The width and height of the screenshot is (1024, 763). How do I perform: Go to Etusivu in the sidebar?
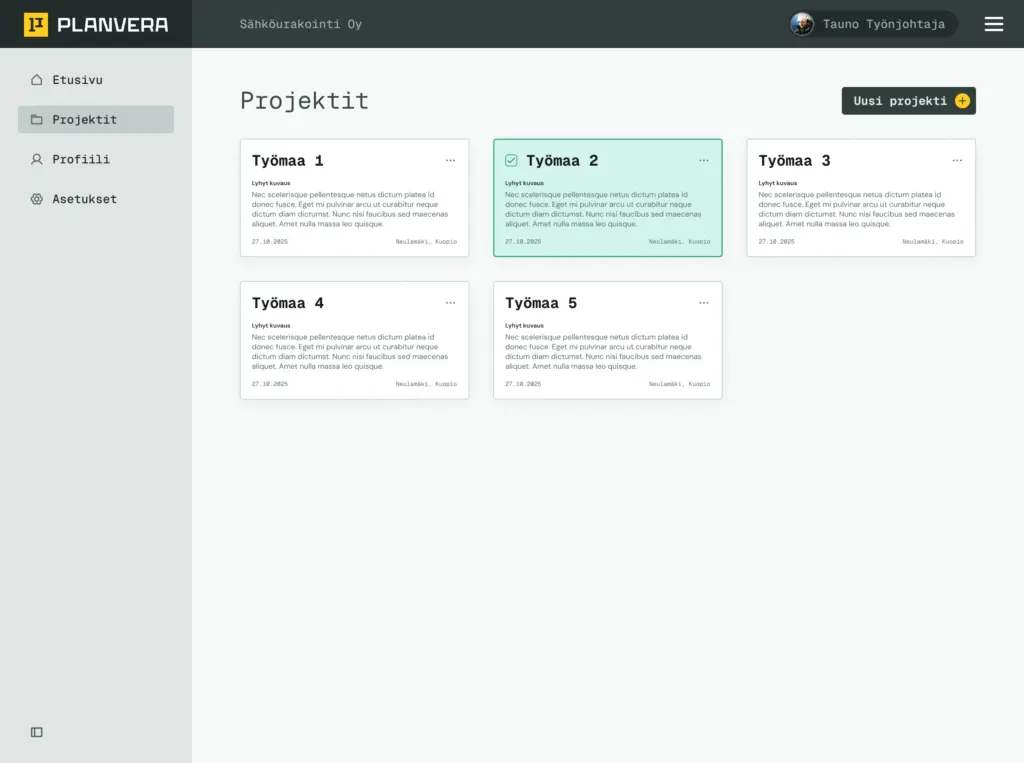(x=77, y=80)
